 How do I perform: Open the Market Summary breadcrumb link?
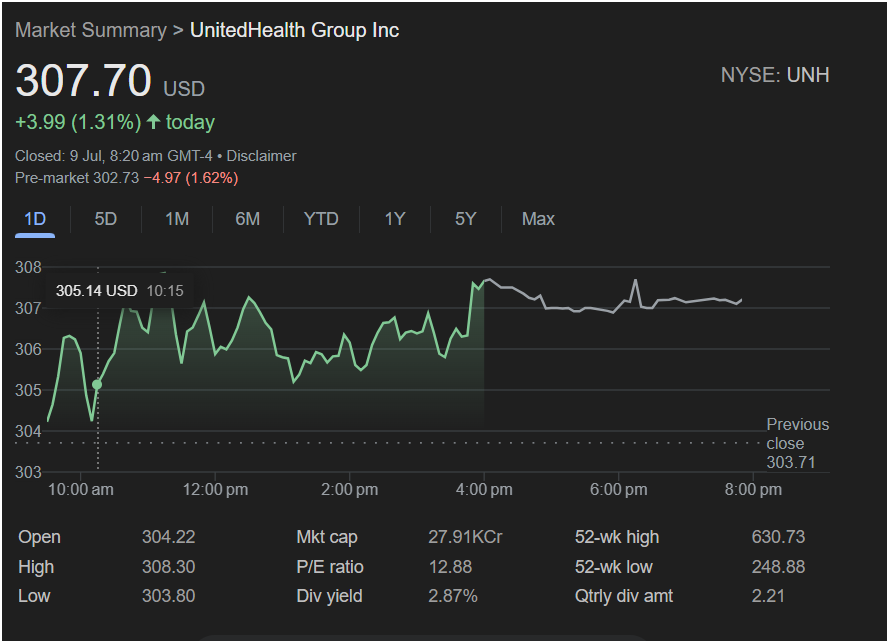(91, 30)
